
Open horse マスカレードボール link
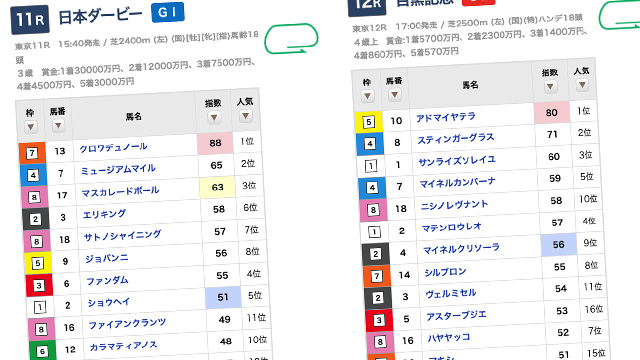pyautogui.click(x=120, y=191)
